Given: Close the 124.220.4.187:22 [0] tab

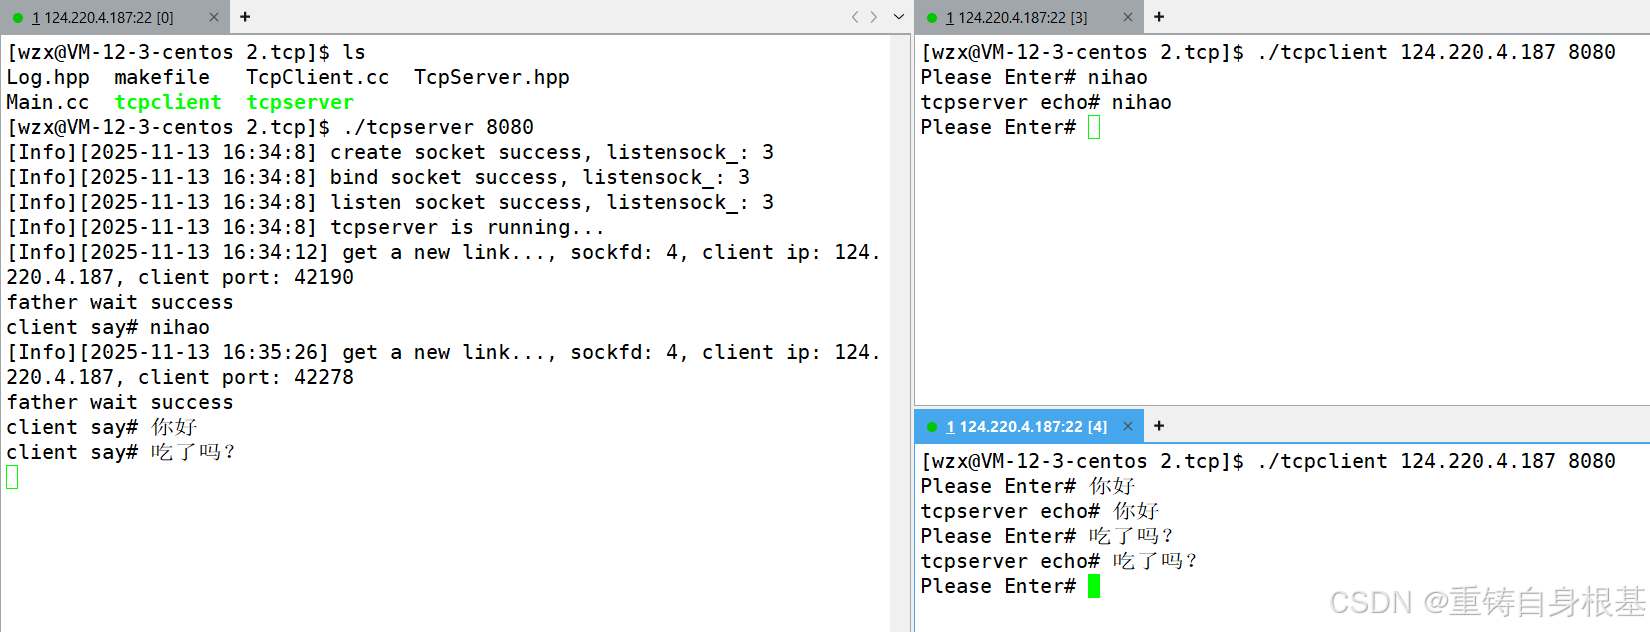Looking at the screenshot, I should coord(214,17).
